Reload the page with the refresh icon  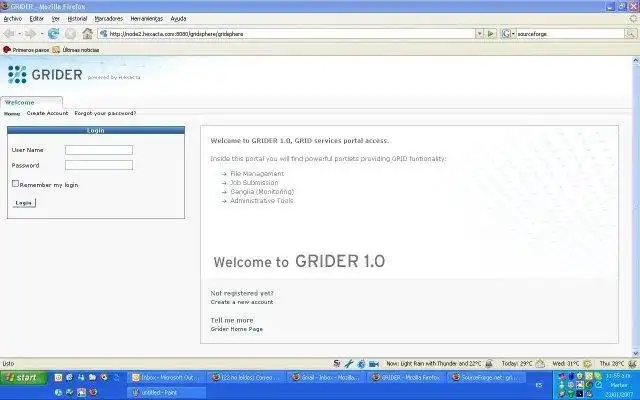(x=53, y=33)
